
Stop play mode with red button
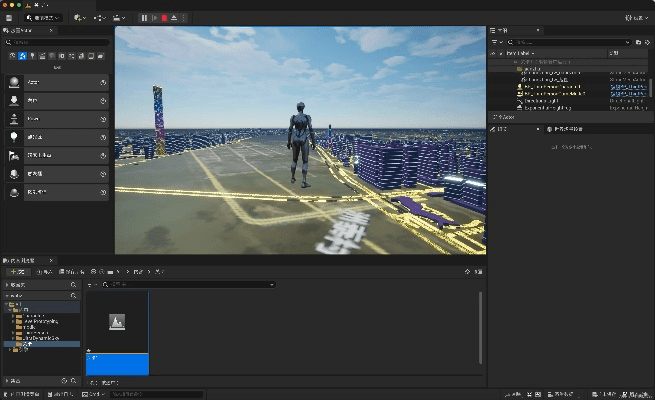click(x=164, y=17)
